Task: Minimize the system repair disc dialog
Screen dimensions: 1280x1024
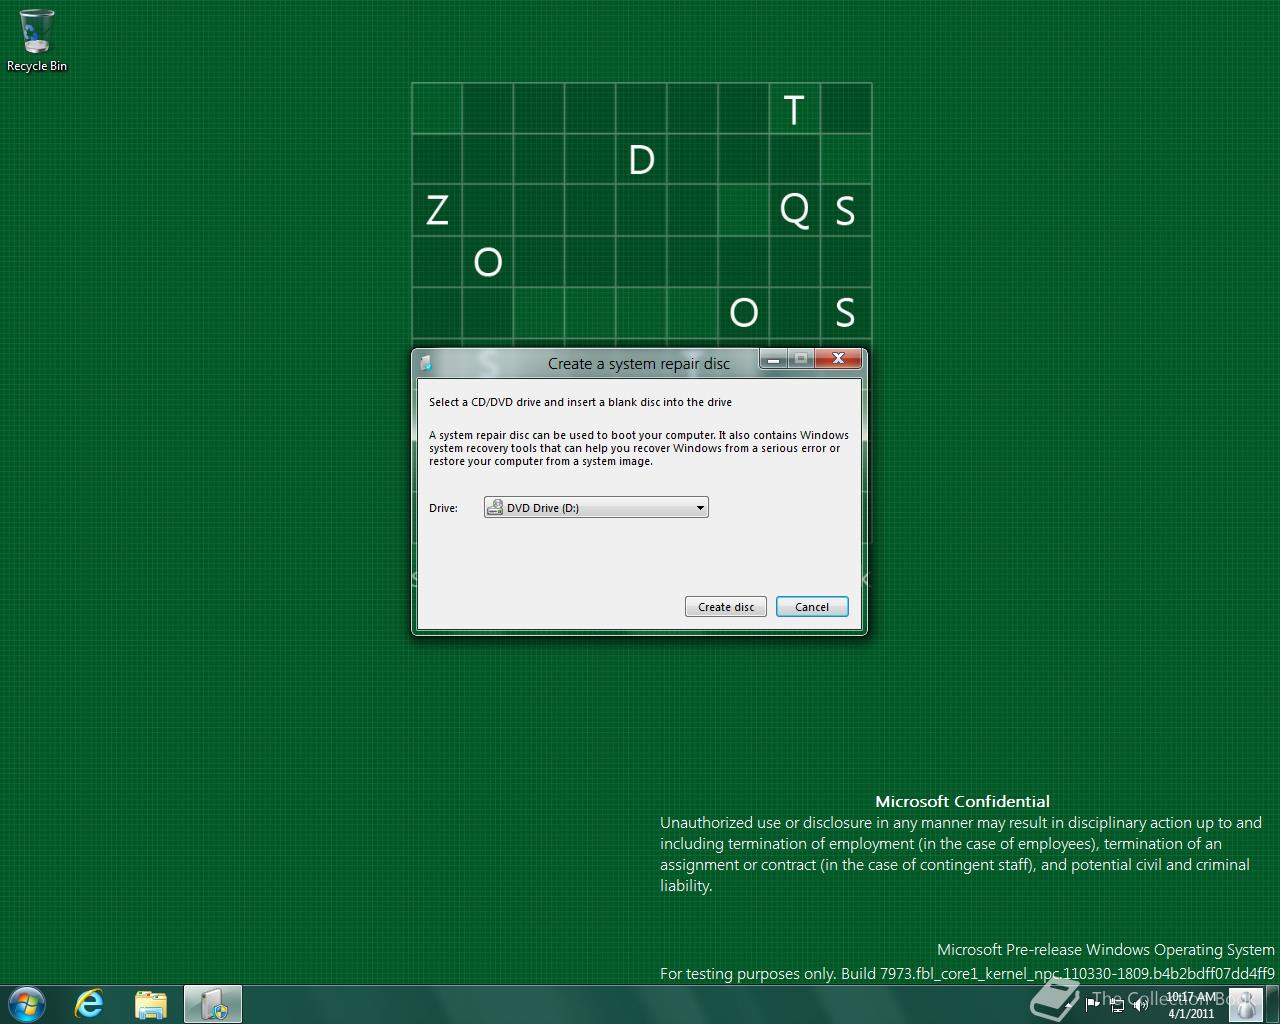Action: [x=773, y=359]
